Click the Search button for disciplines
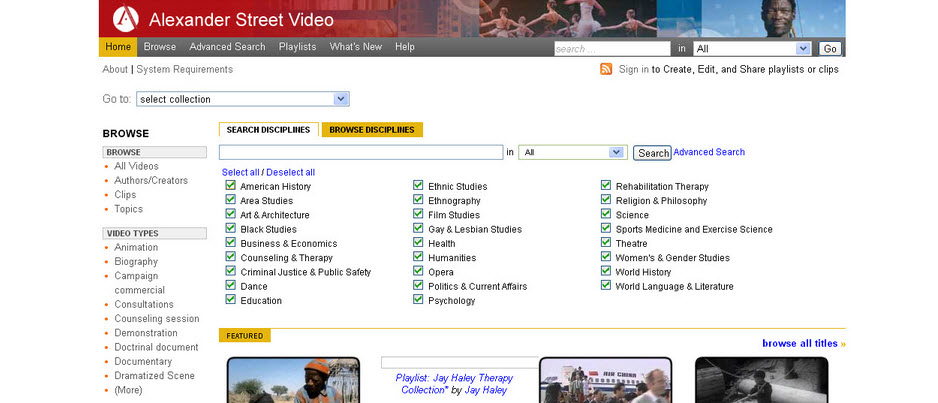 [x=653, y=153]
